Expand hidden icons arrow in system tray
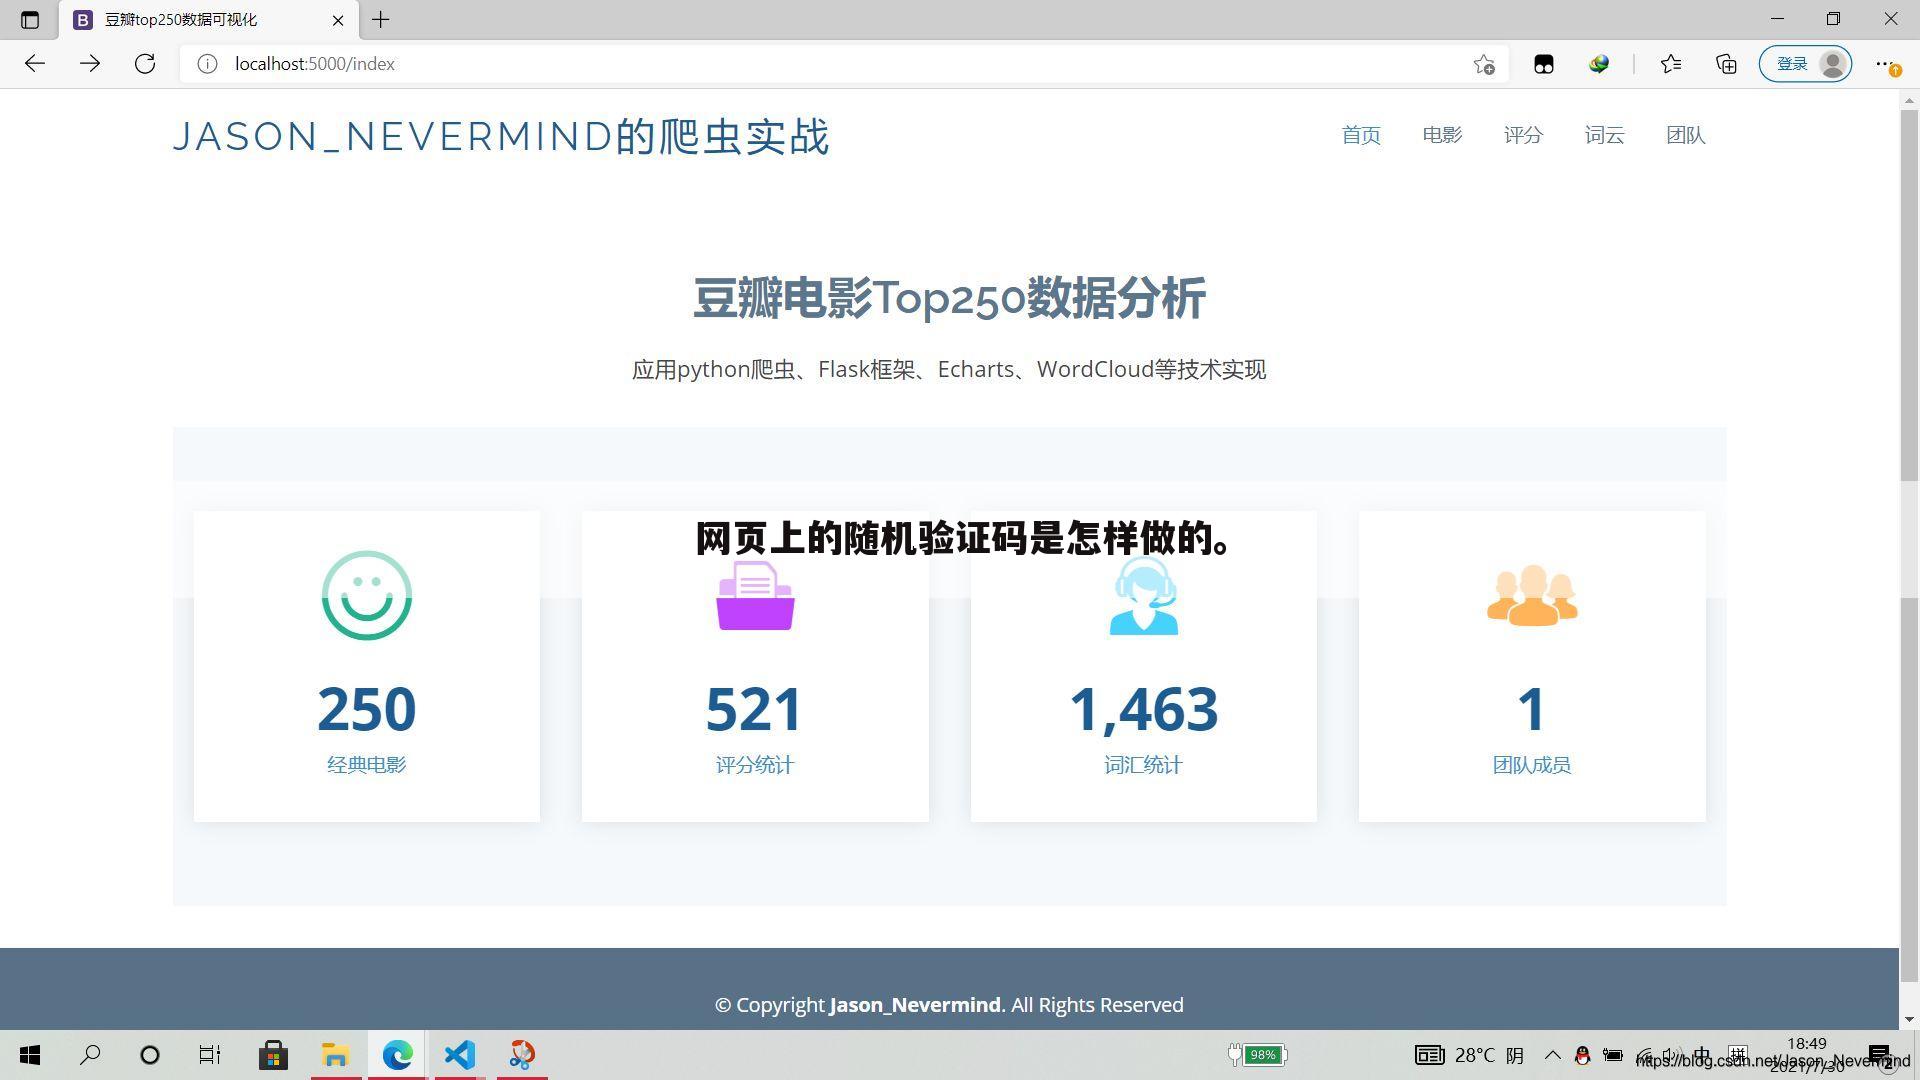Image resolution: width=1920 pixels, height=1080 pixels. pyautogui.click(x=1553, y=1055)
